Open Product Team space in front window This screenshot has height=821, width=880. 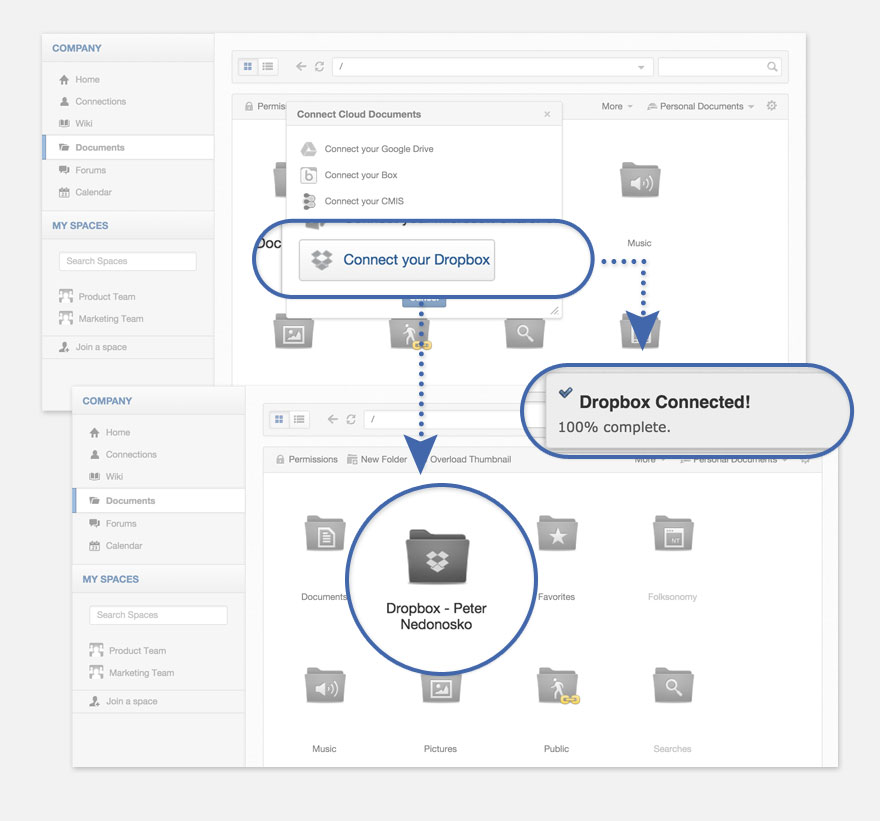pos(127,650)
